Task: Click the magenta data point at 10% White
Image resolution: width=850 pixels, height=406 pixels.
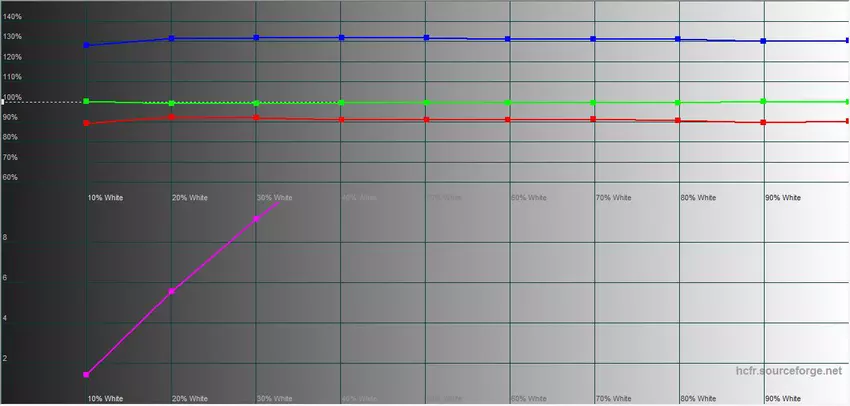Action: tap(87, 374)
